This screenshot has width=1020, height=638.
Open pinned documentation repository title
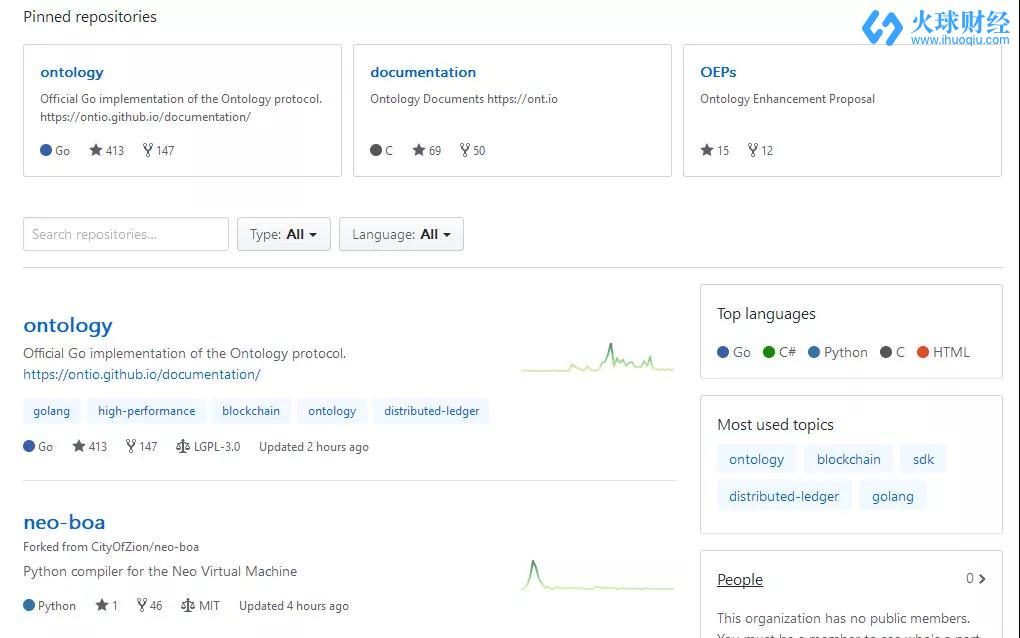(x=423, y=72)
